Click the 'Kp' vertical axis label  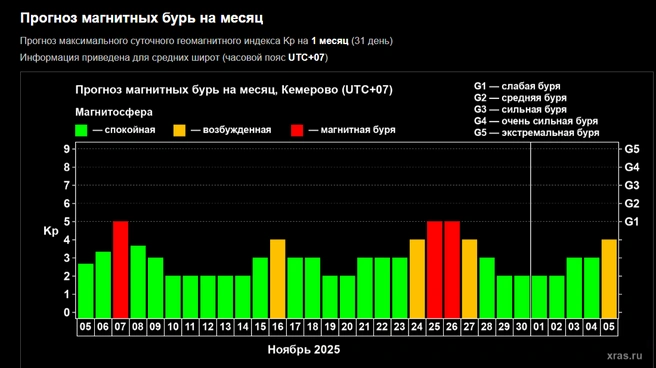(51, 231)
